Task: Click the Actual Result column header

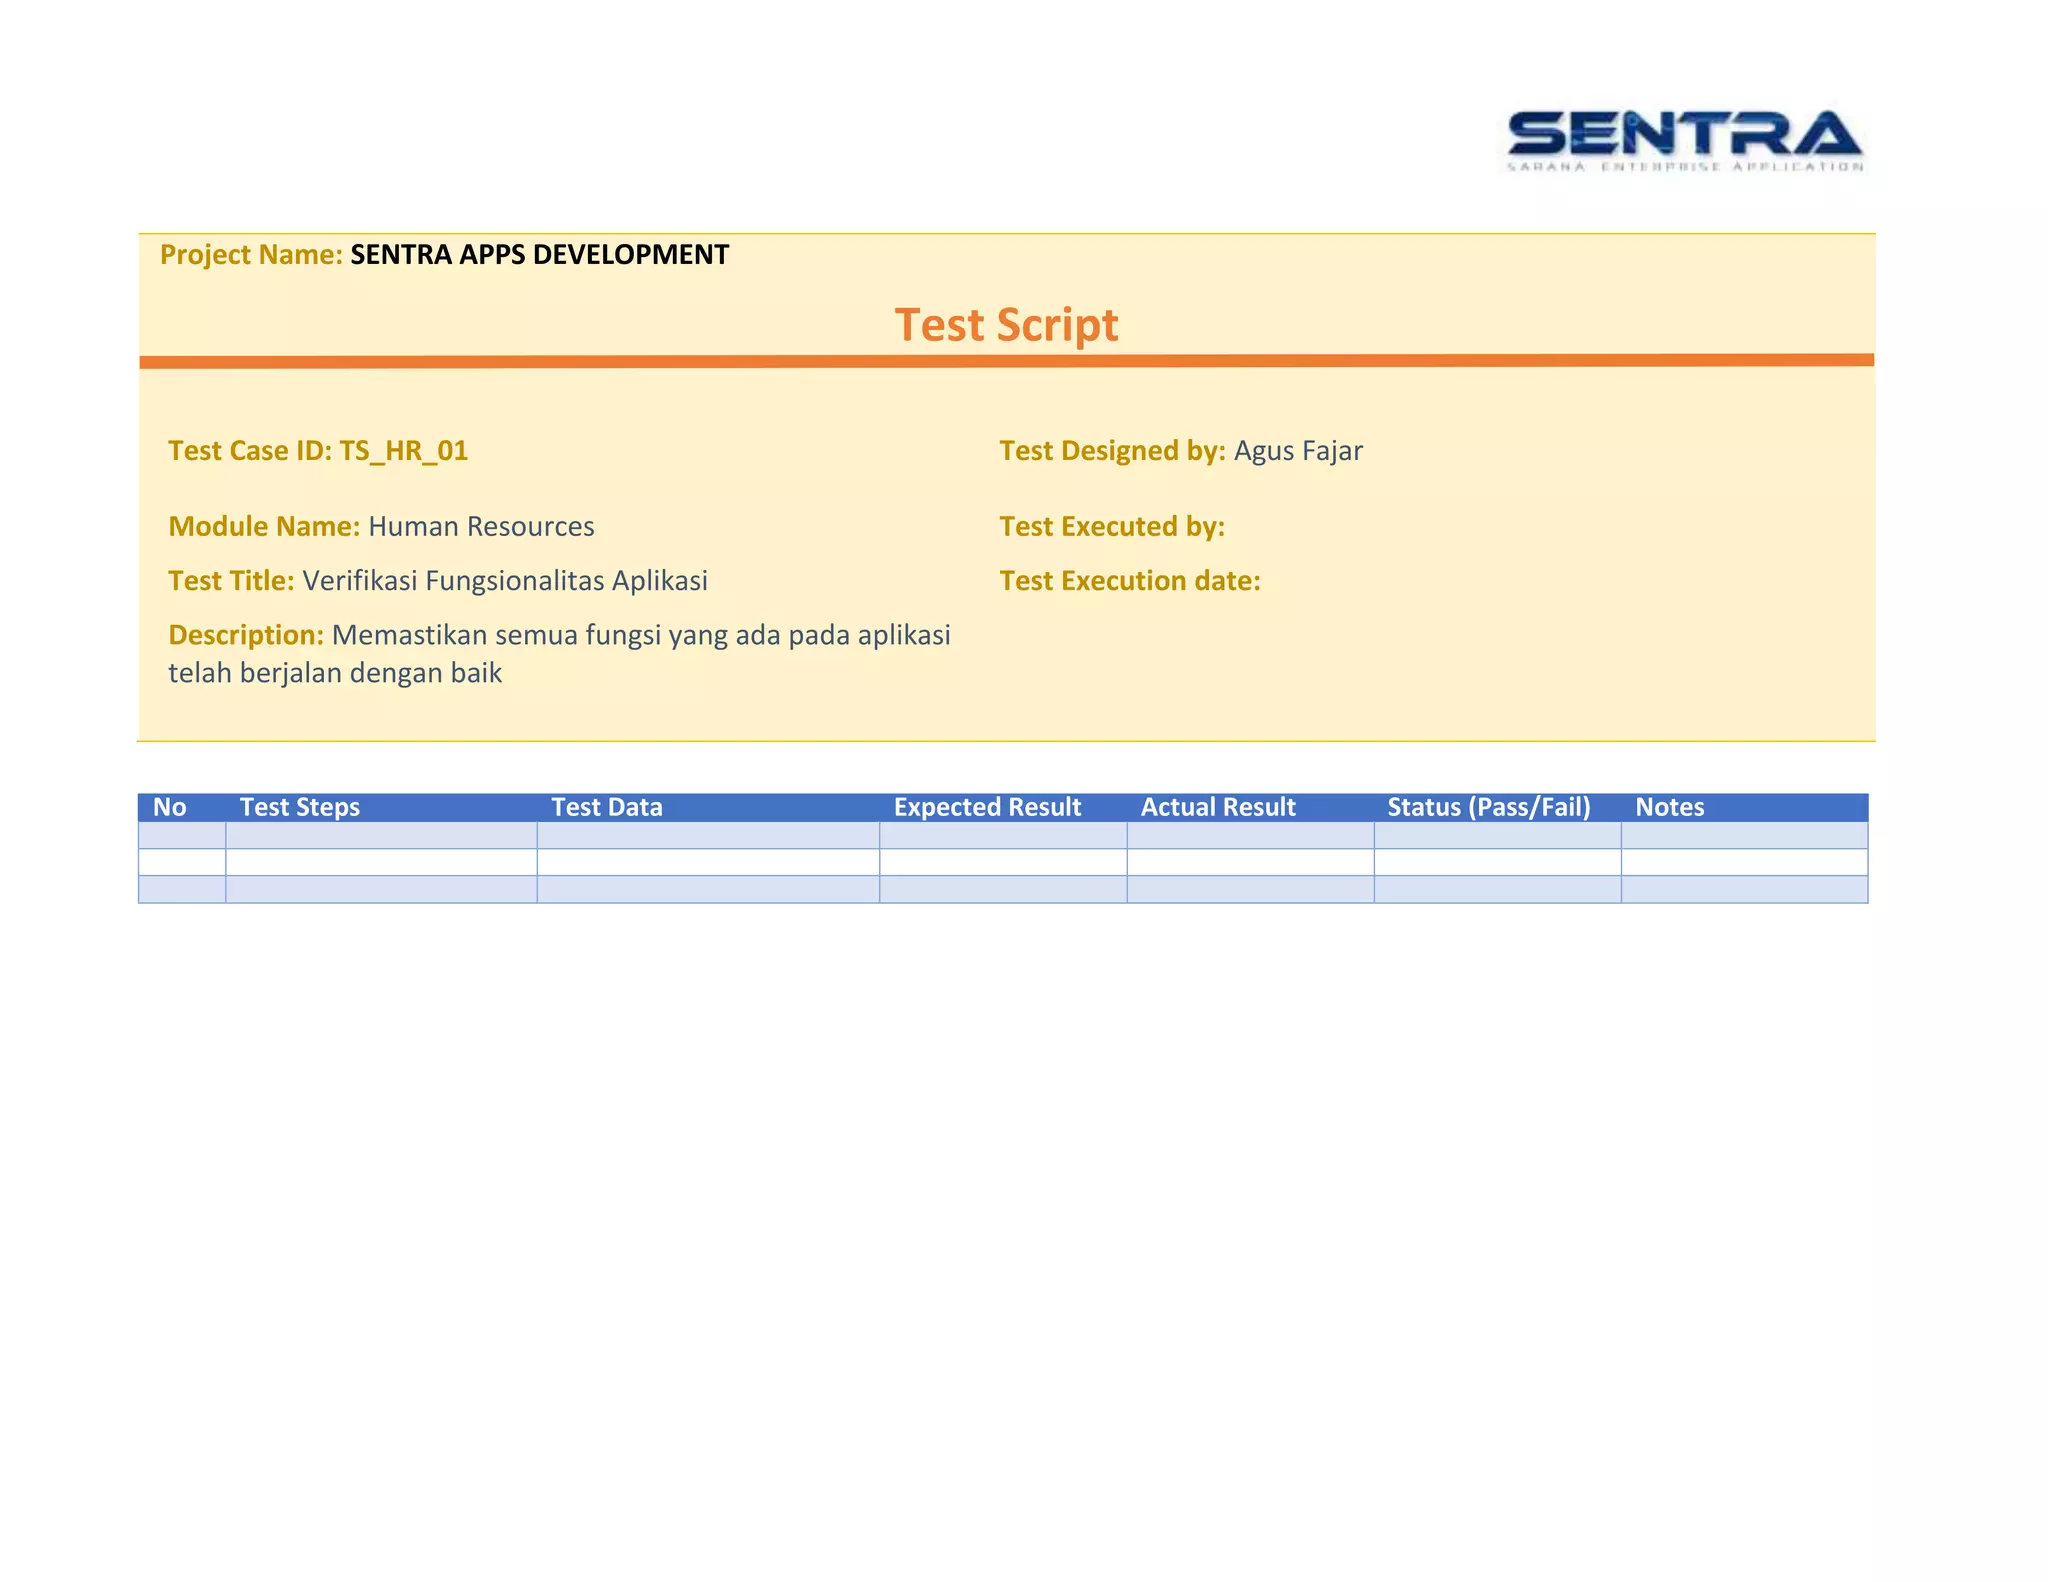Action: click(1218, 807)
